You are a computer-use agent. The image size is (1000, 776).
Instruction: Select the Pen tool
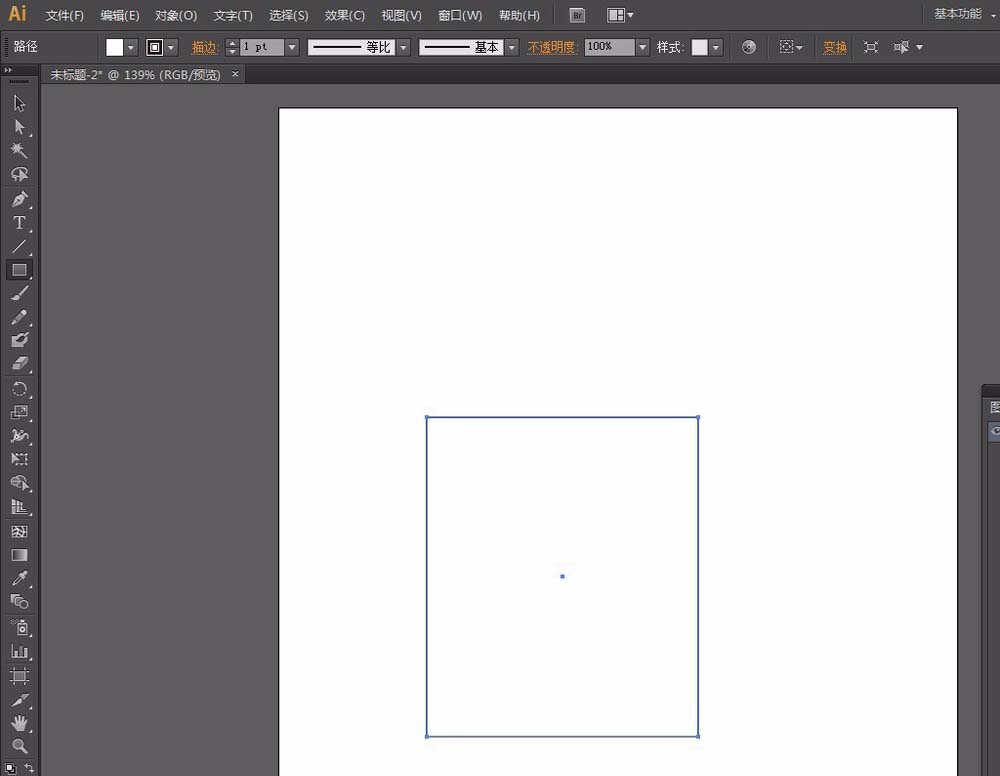19,199
